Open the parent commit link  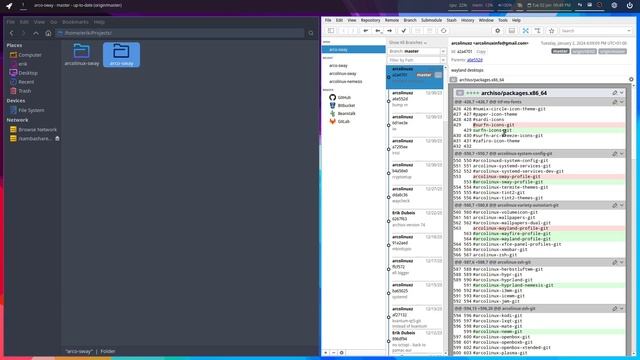point(475,60)
